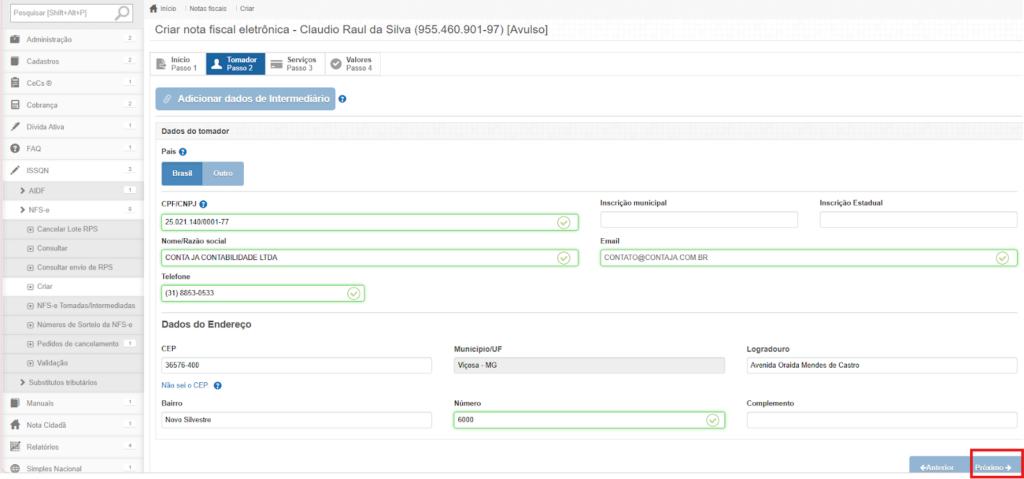Click the Início home icon in breadcrumb
The image size is (1024, 479).
tap(154, 8)
